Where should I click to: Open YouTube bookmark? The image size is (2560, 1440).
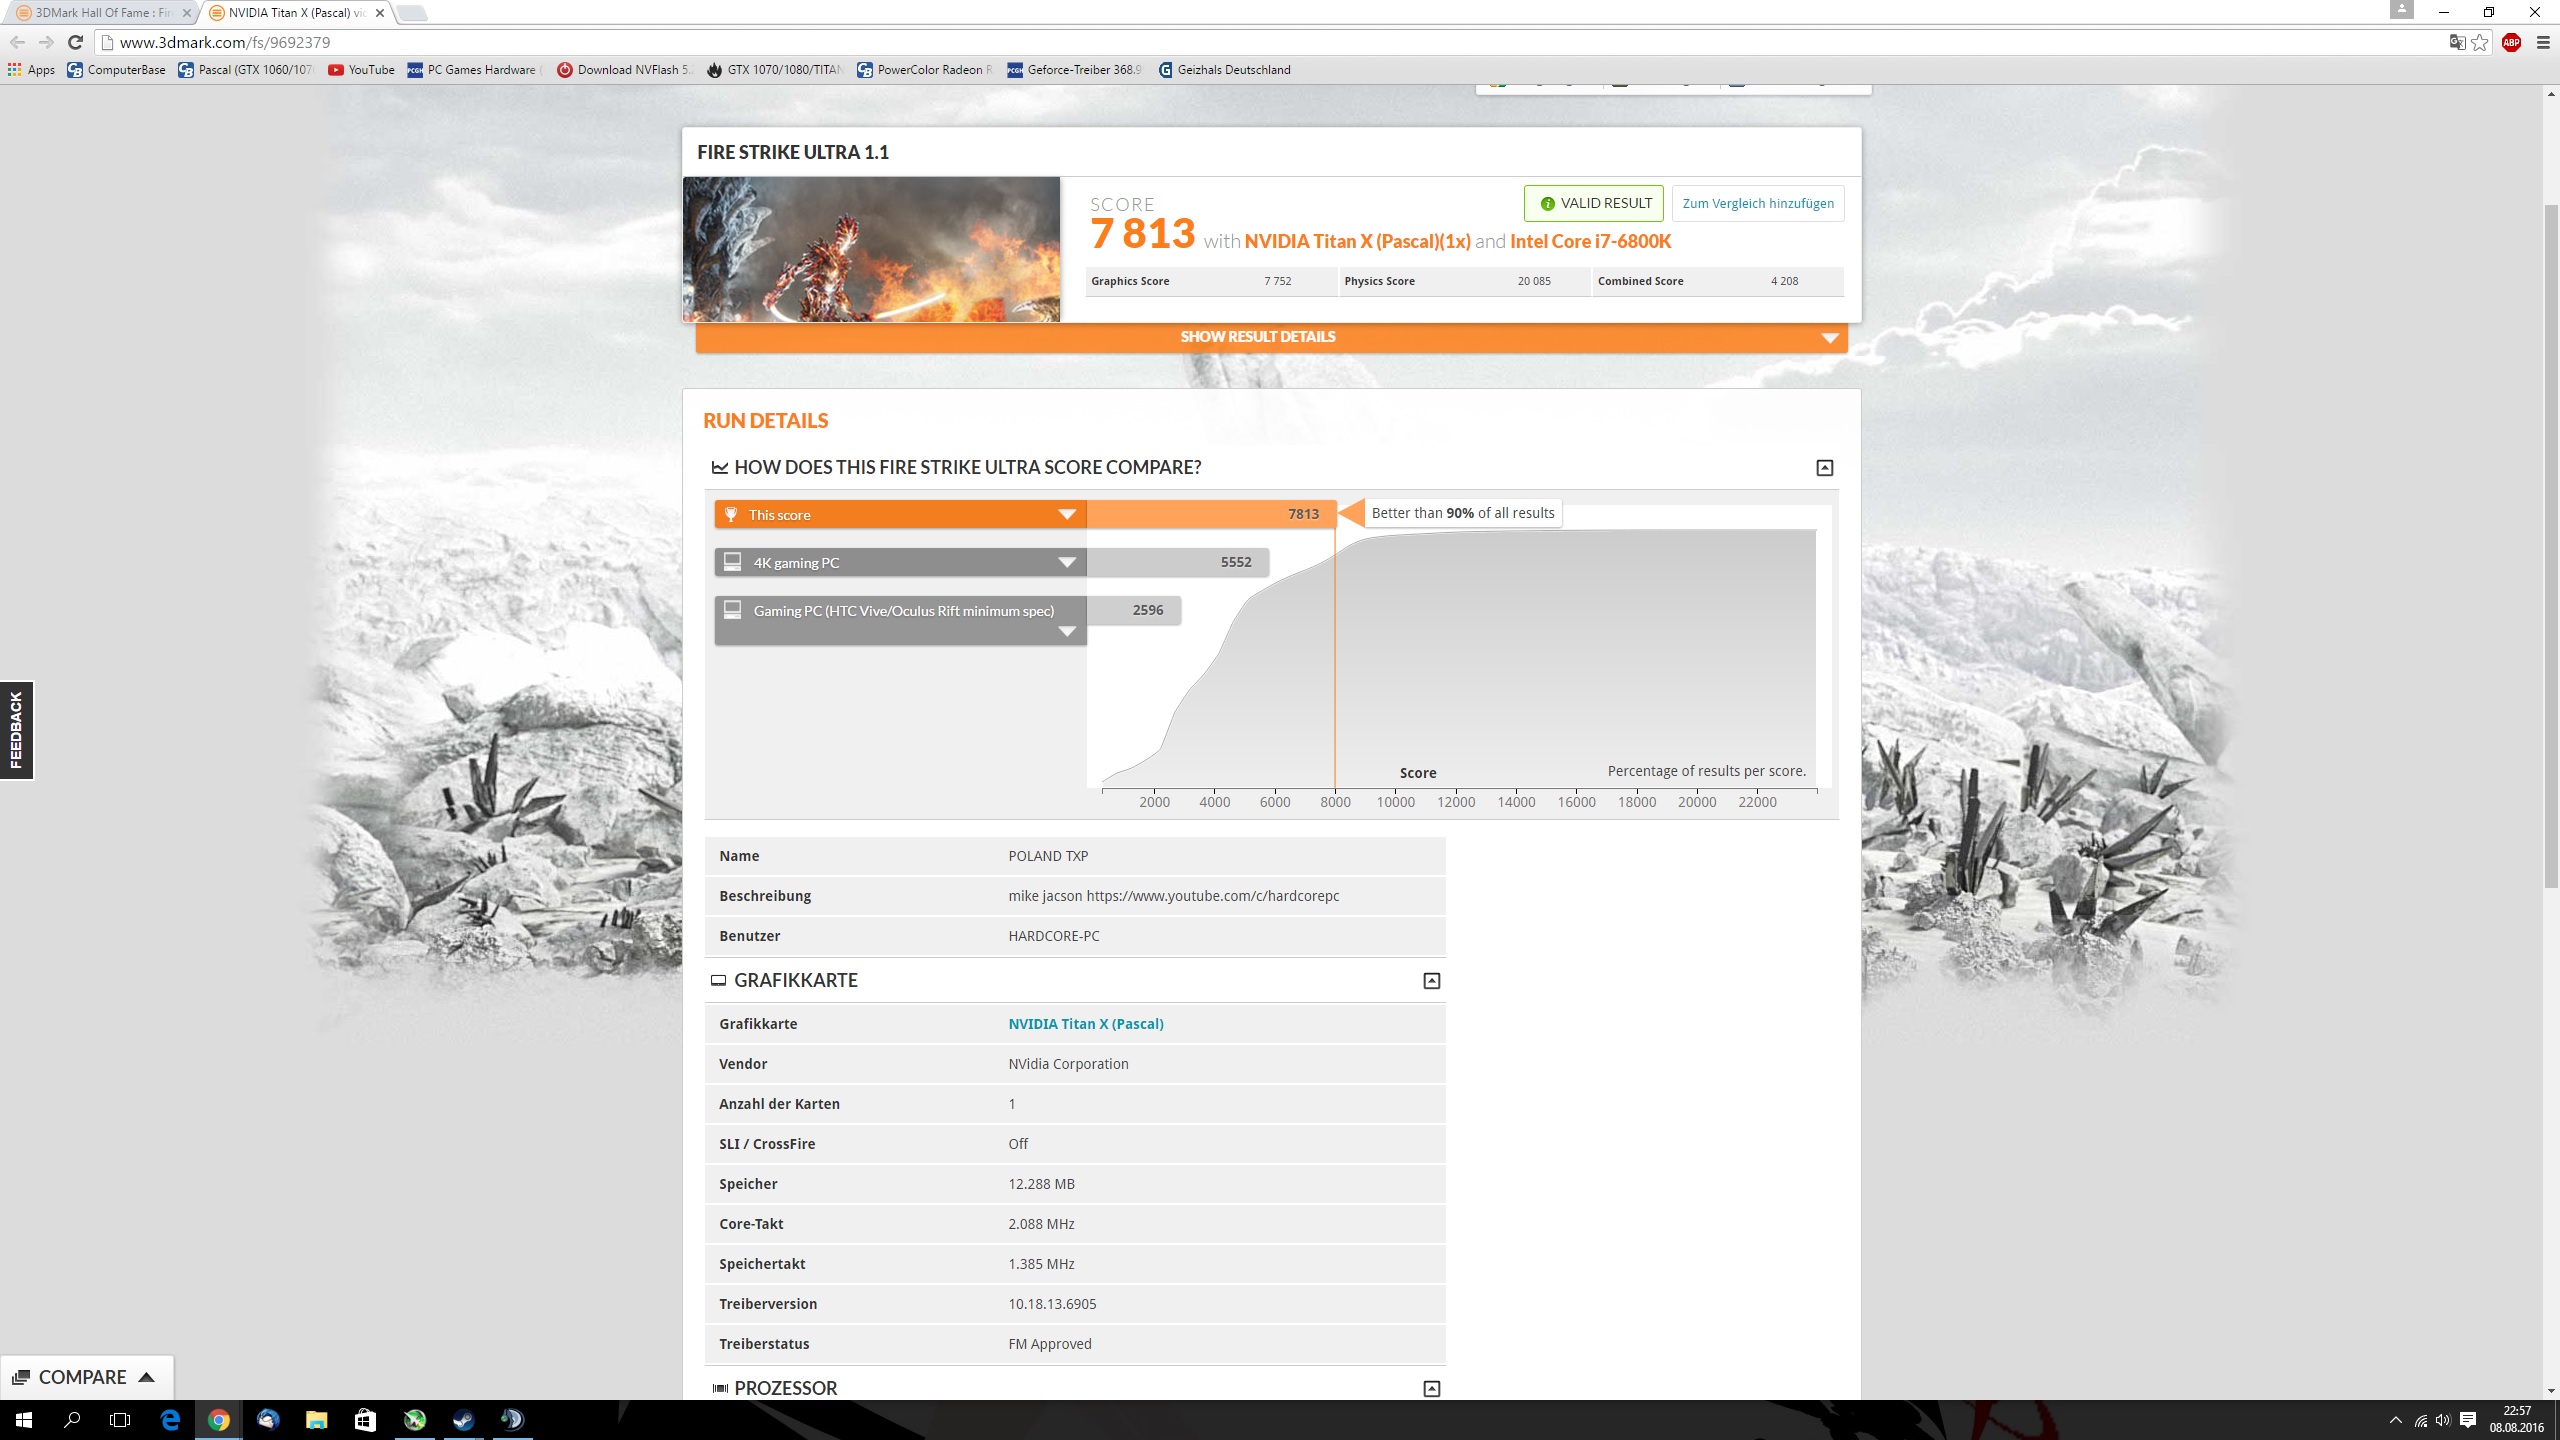tap(361, 70)
